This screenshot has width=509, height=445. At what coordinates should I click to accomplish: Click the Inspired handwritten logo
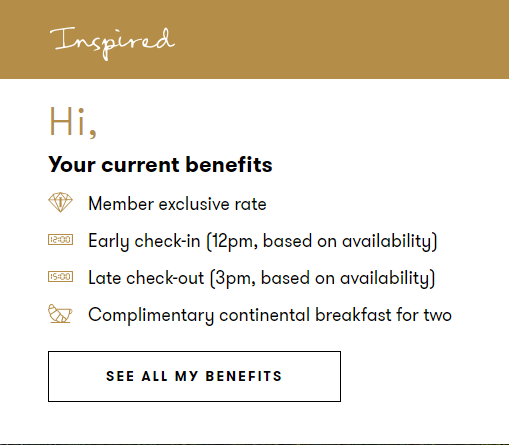coord(112,43)
